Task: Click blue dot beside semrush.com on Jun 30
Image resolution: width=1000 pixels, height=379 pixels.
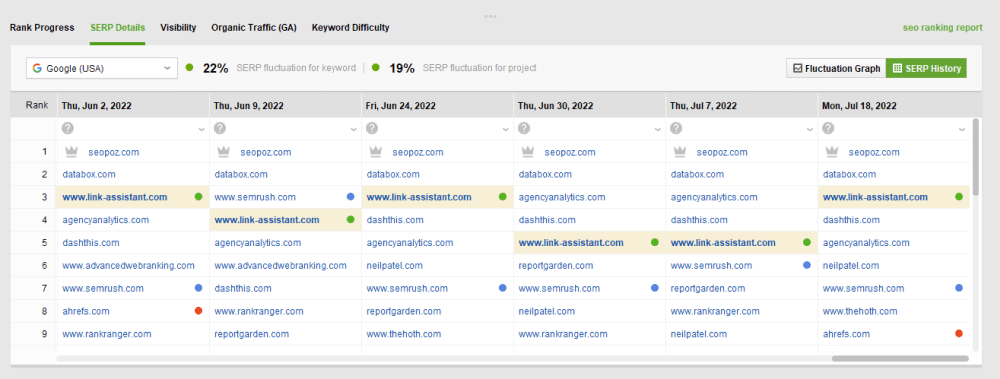Action: (654, 288)
